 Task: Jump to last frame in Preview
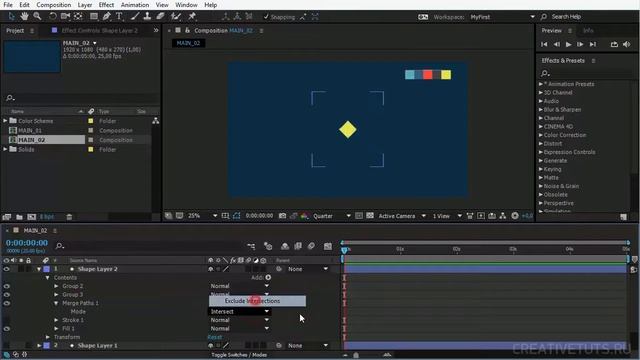pos(593,44)
